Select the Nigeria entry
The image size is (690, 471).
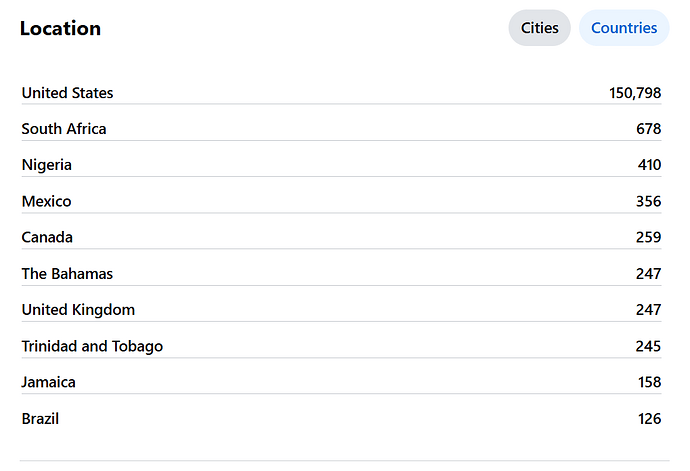click(x=47, y=165)
